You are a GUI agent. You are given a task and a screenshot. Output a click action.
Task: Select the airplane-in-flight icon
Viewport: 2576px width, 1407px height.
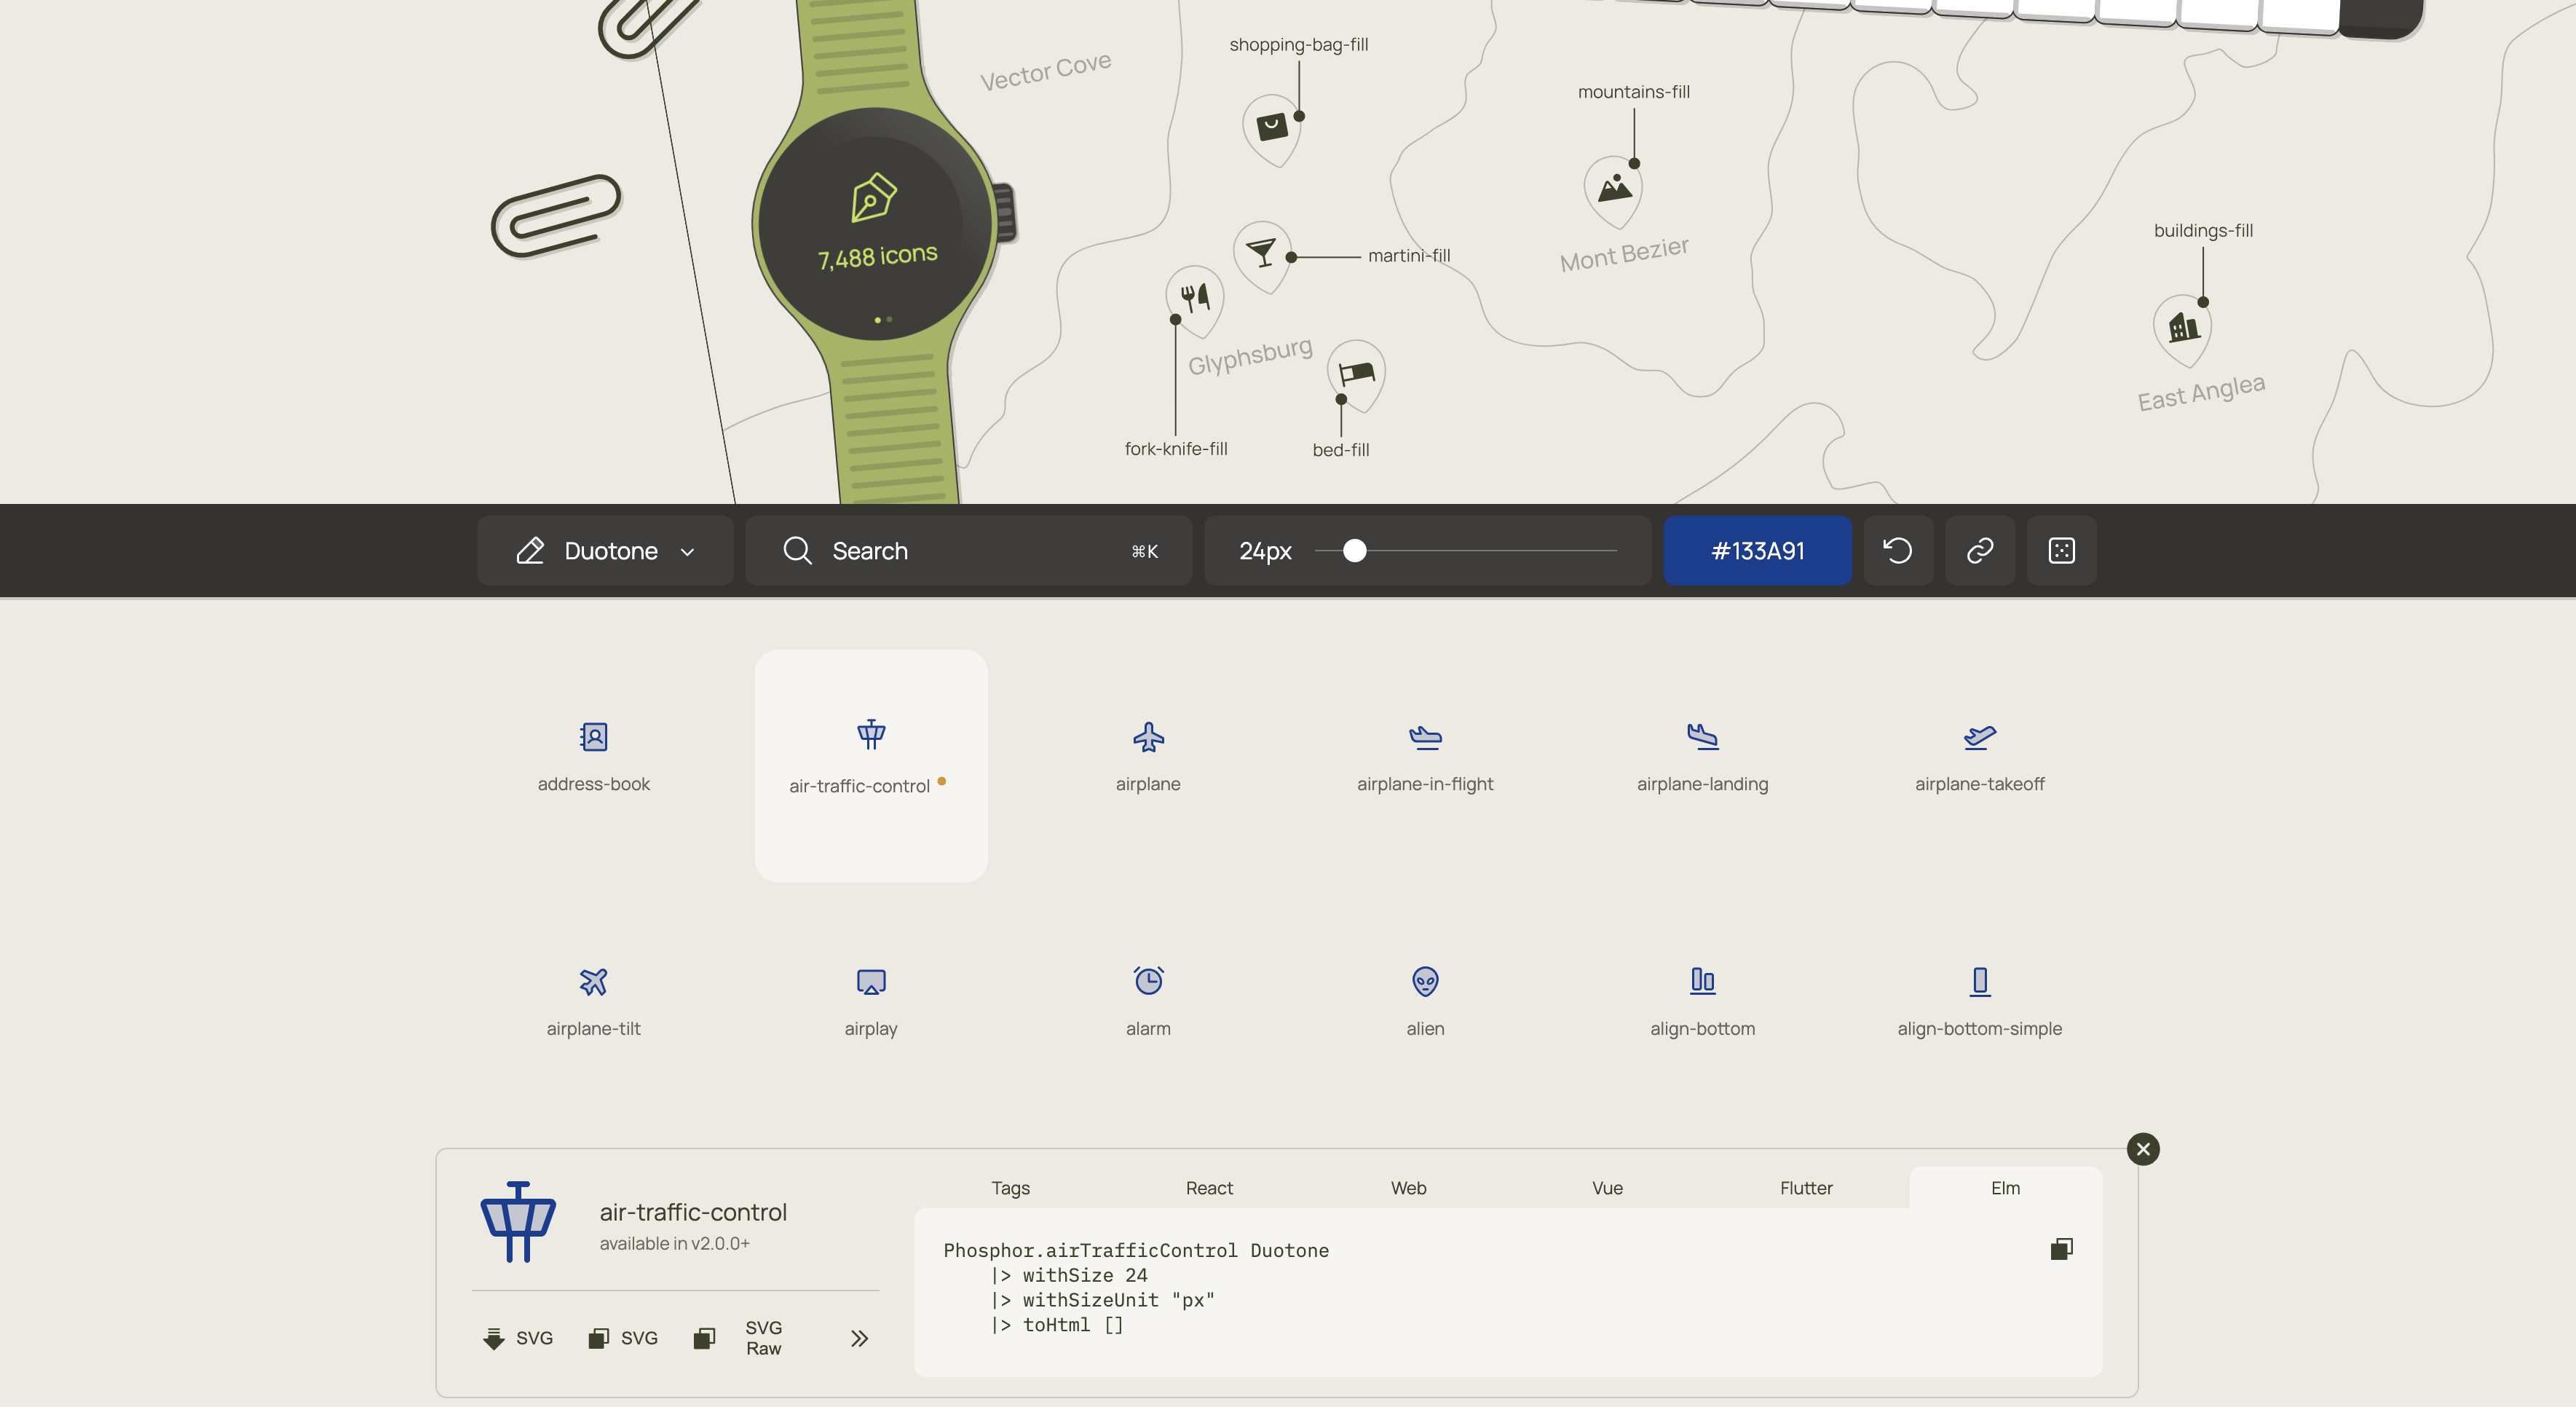[x=1425, y=737]
